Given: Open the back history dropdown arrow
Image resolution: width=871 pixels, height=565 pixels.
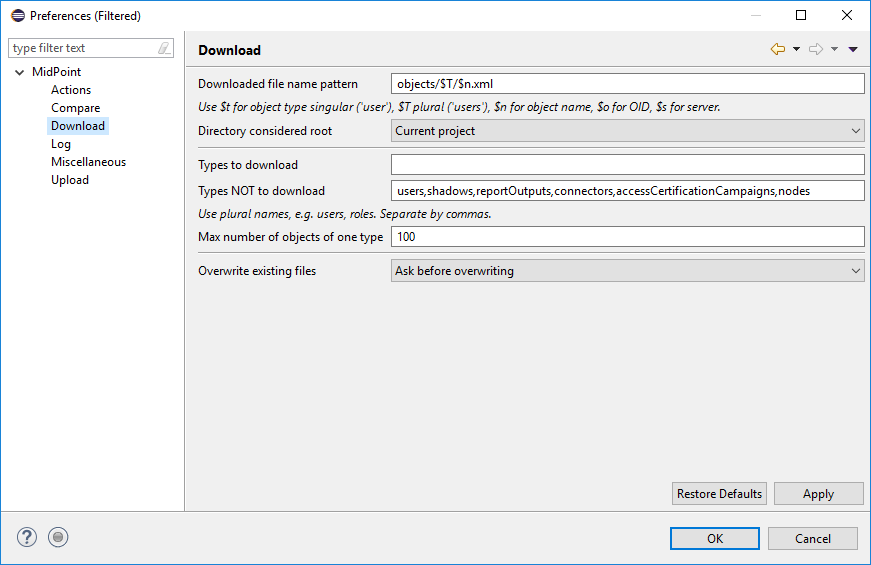Looking at the screenshot, I should coord(796,49).
